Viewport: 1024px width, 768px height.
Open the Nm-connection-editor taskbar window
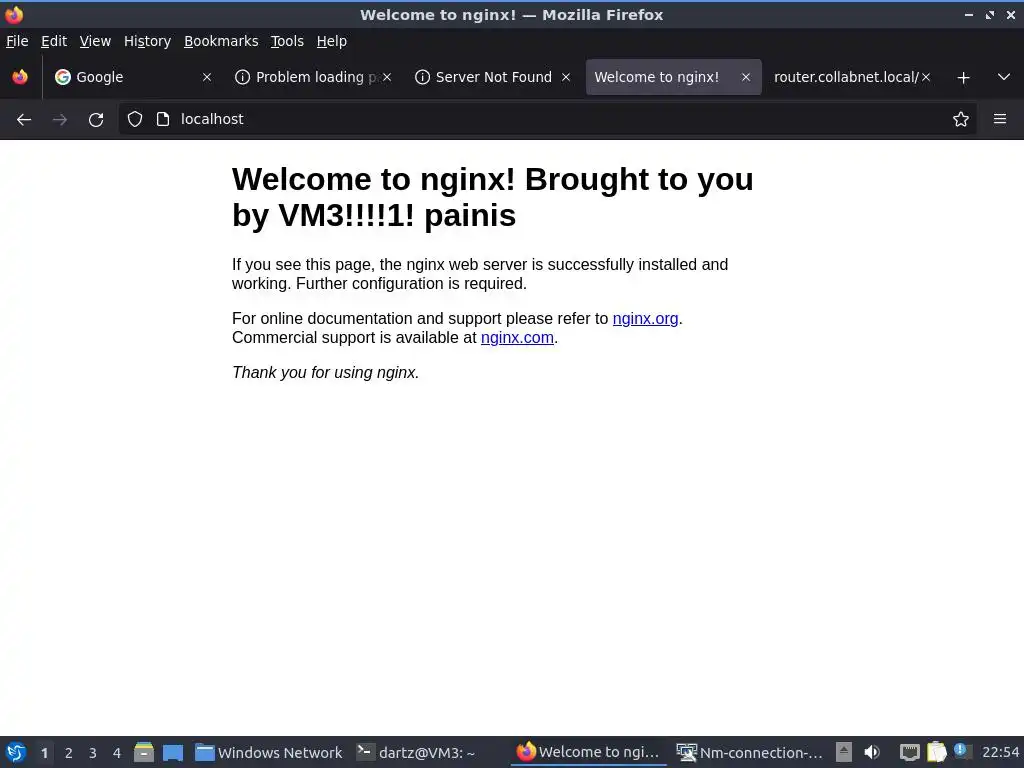(750, 752)
